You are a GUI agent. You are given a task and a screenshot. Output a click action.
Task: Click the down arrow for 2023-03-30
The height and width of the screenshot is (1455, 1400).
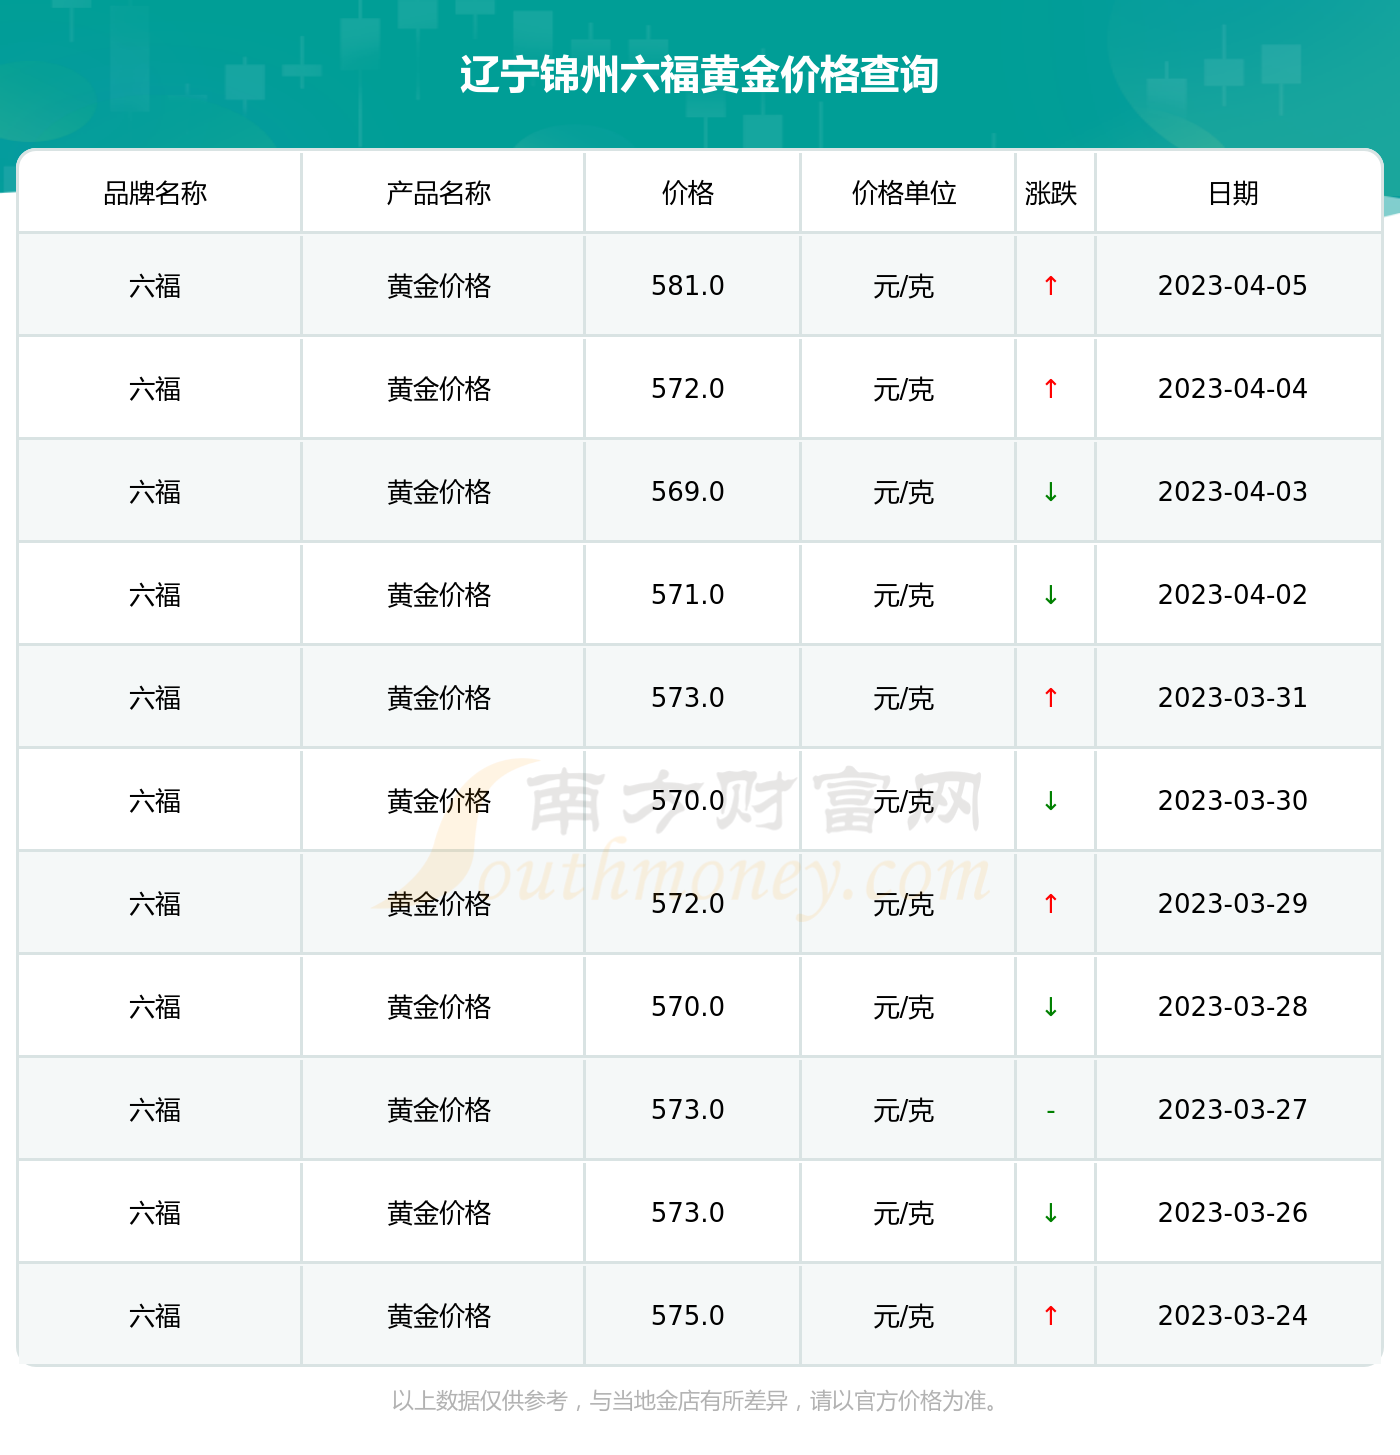pyautogui.click(x=1051, y=801)
